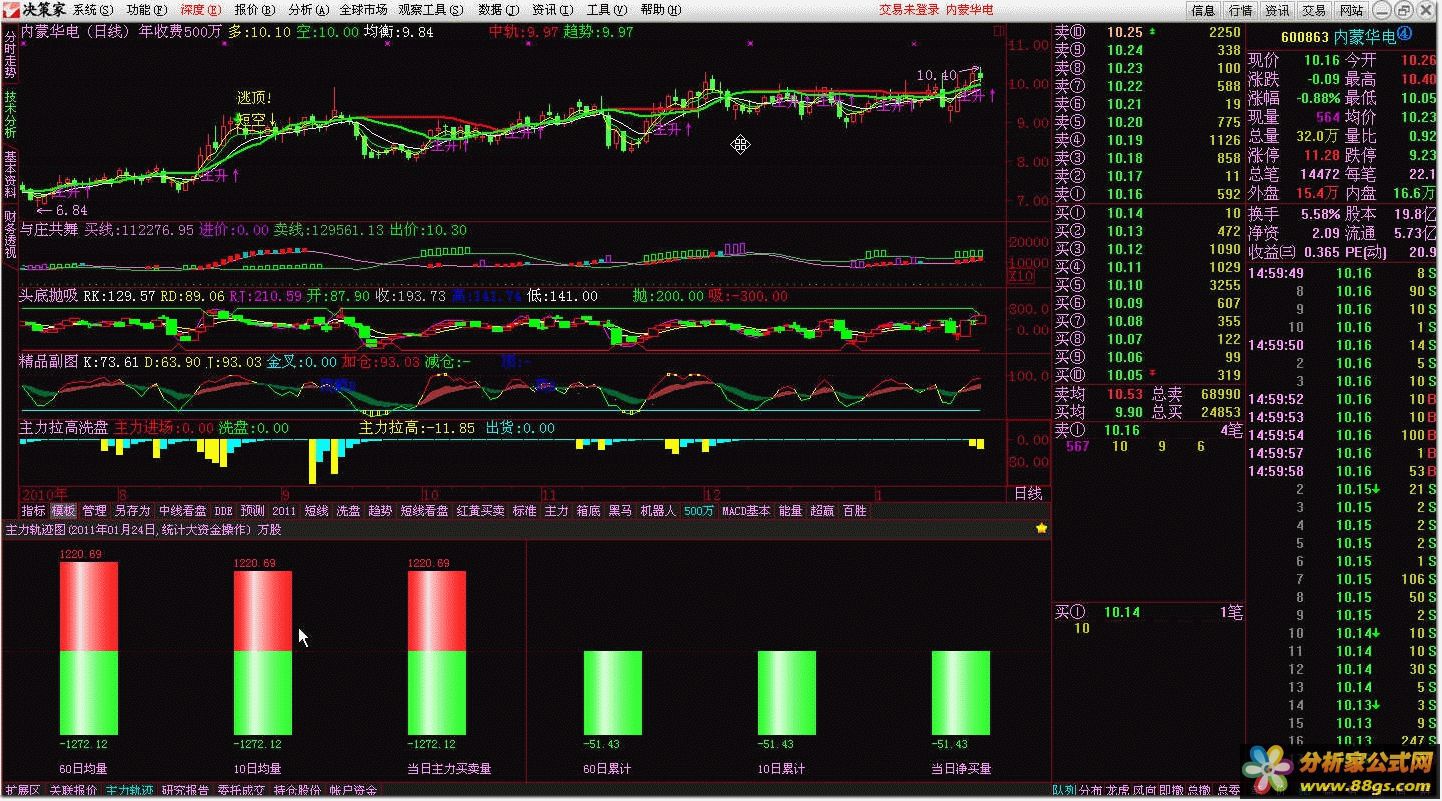Select the 主力轨迹 bottom tab
The height and width of the screenshot is (801, 1442).
point(130,791)
